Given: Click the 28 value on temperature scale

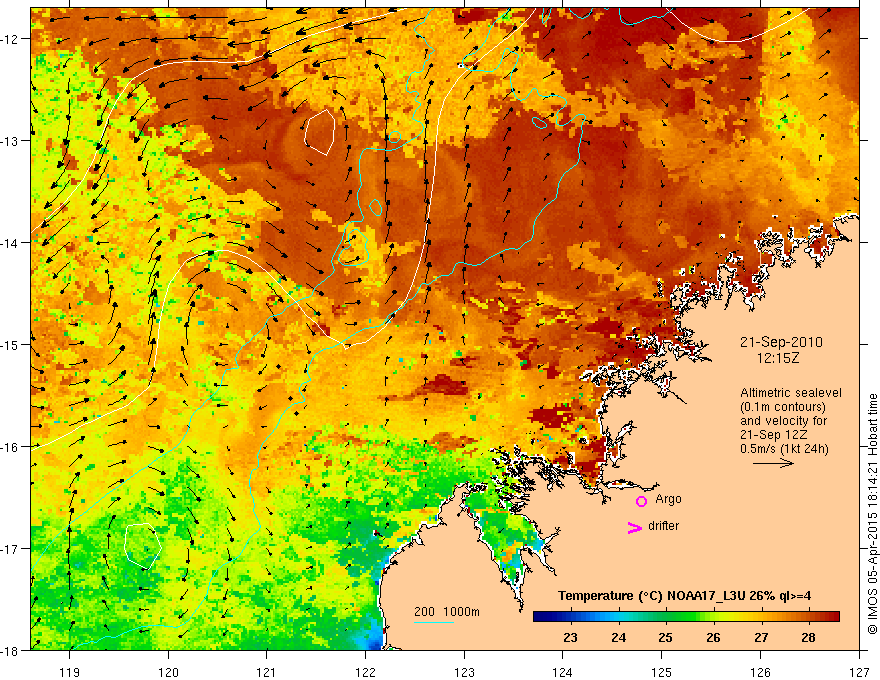Looking at the screenshot, I should pos(808,637).
